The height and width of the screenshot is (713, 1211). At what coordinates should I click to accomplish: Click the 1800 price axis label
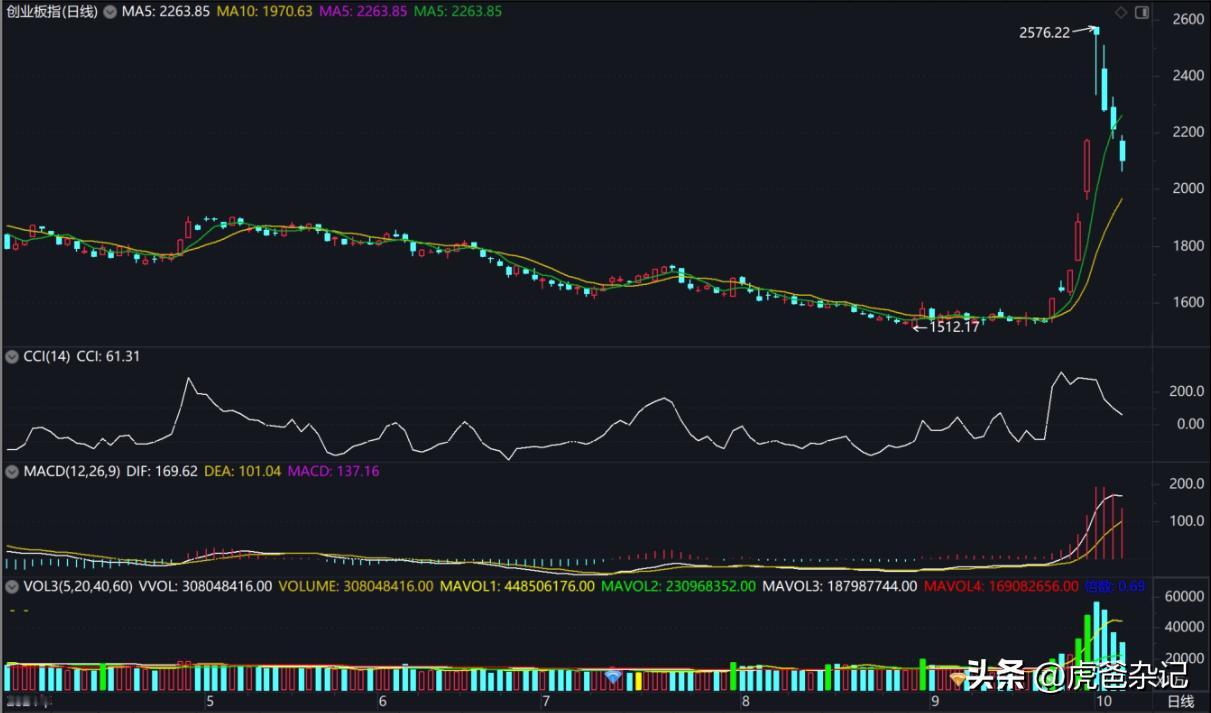pyautogui.click(x=1189, y=245)
